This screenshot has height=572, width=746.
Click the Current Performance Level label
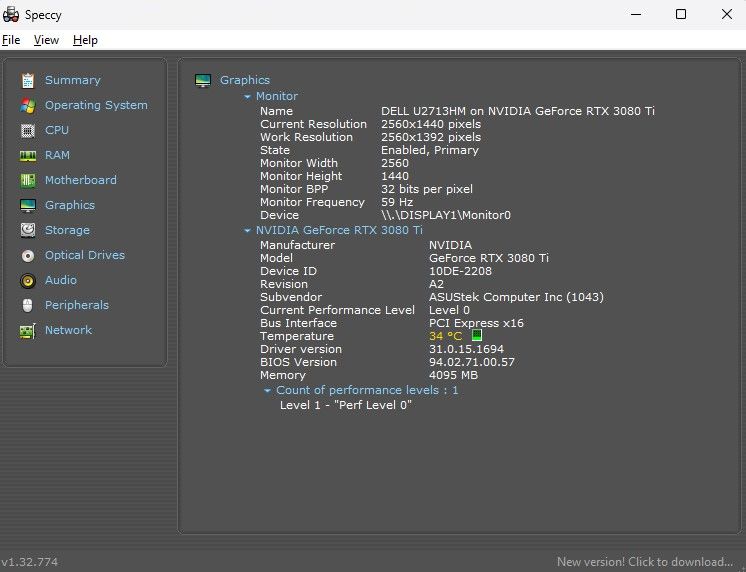(x=337, y=310)
